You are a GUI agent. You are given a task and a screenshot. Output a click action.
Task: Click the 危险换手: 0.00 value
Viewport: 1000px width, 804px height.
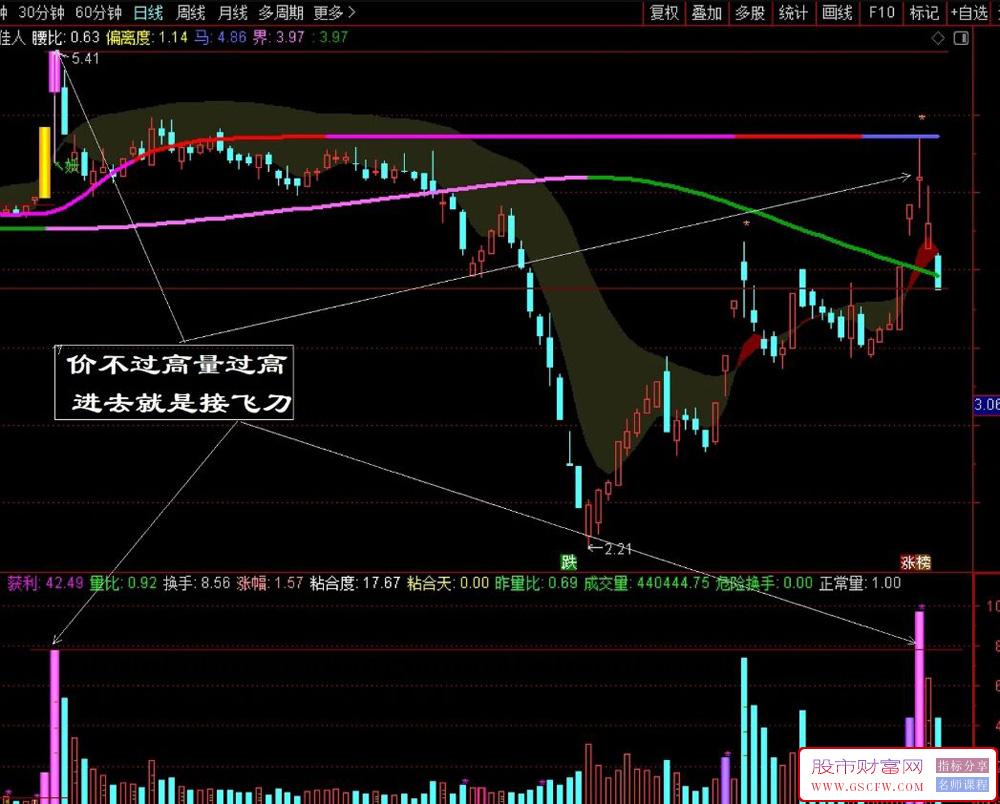[x=764, y=583]
